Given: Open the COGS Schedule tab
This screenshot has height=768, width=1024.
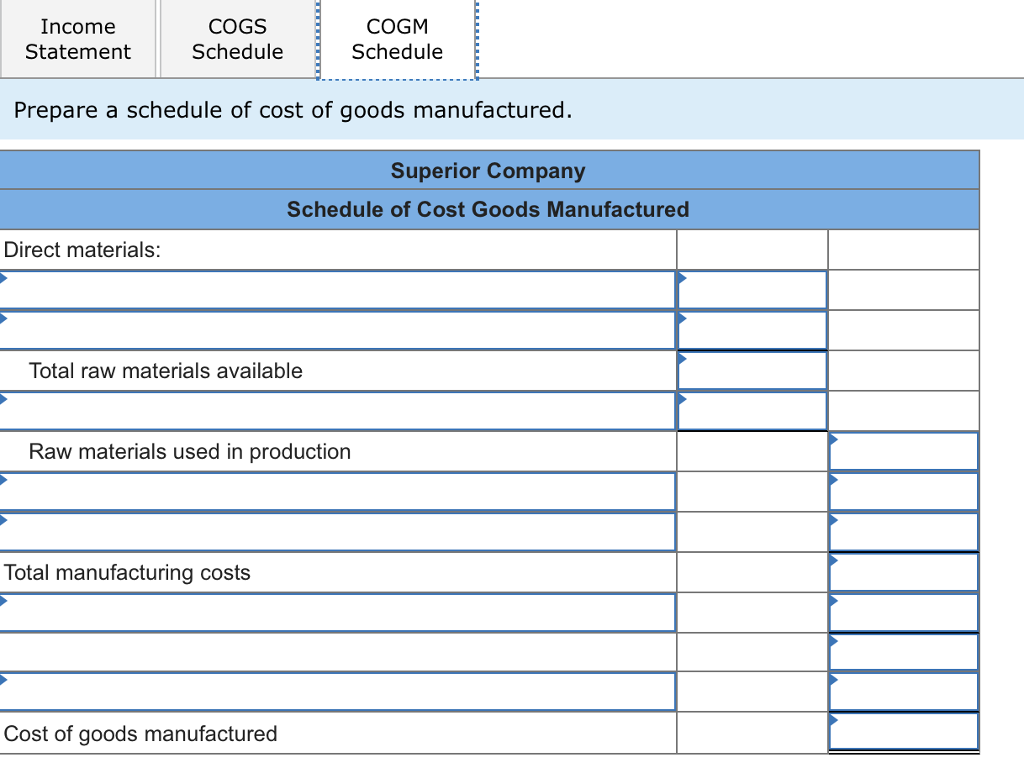Looking at the screenshot, I should (237, 39).
